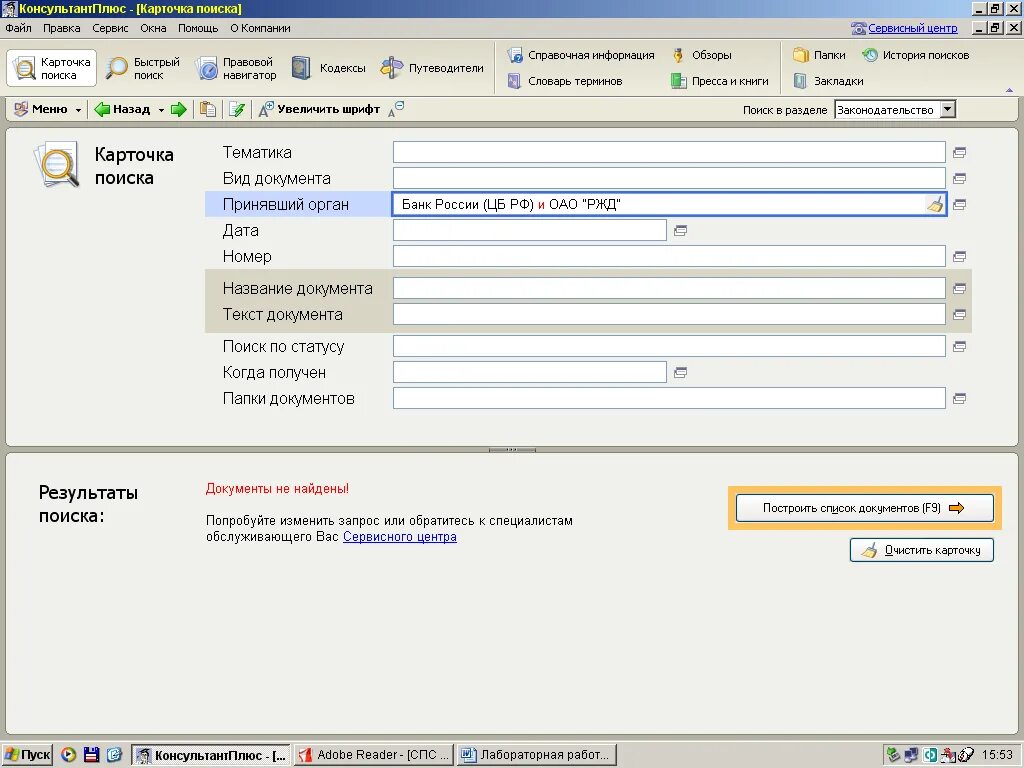Click into the Вид документа field
Viewport: 1024px width, 768px height.
tap(669, 178)
